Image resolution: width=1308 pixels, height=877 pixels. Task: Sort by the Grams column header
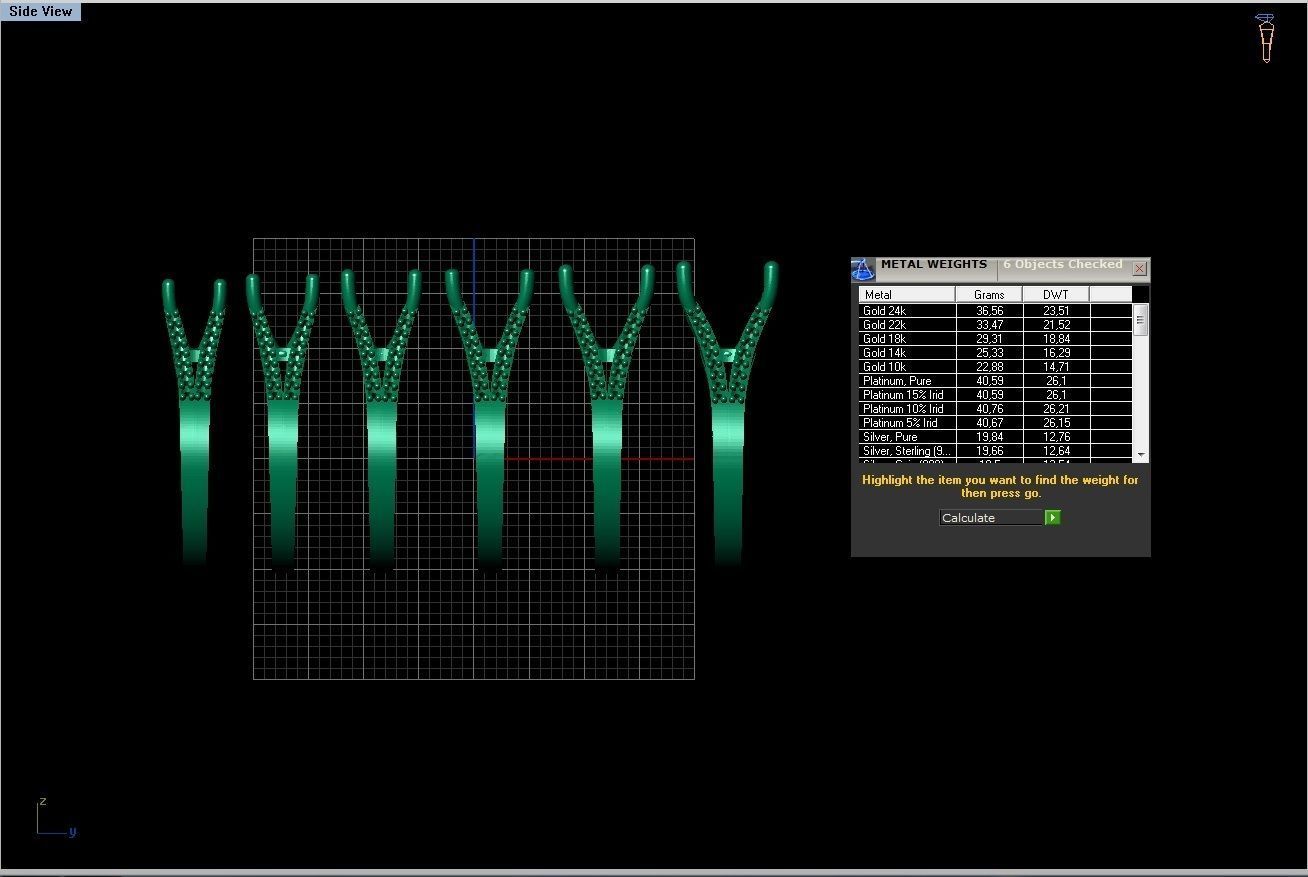pyautogui.click(x=989, y=295)
